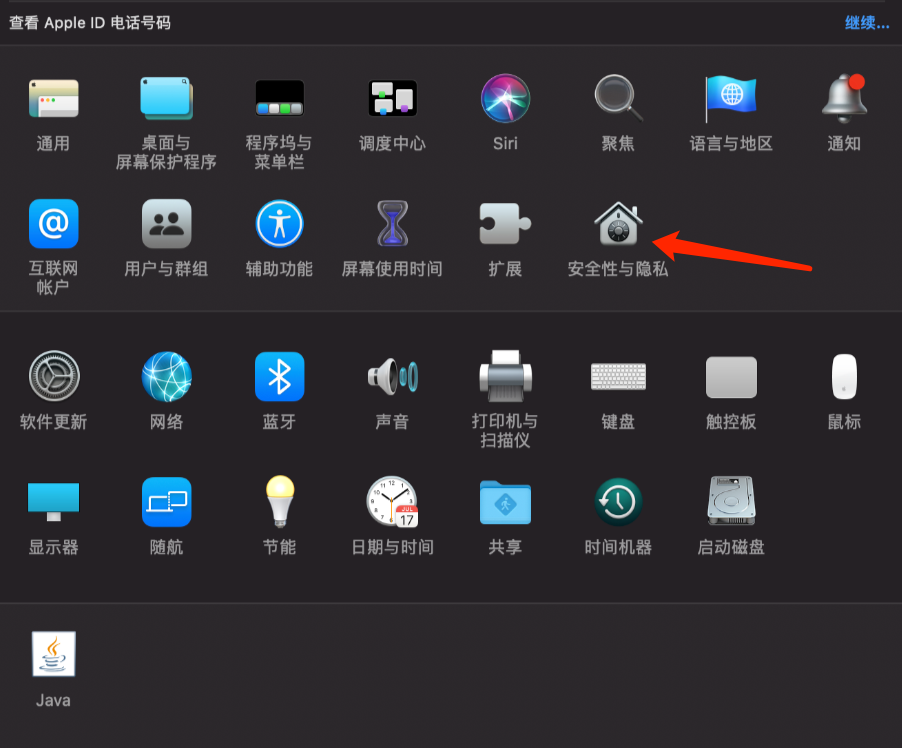
Task: Open 打印机与扫描仪 preferences
Action: click(x=505, y=376)
